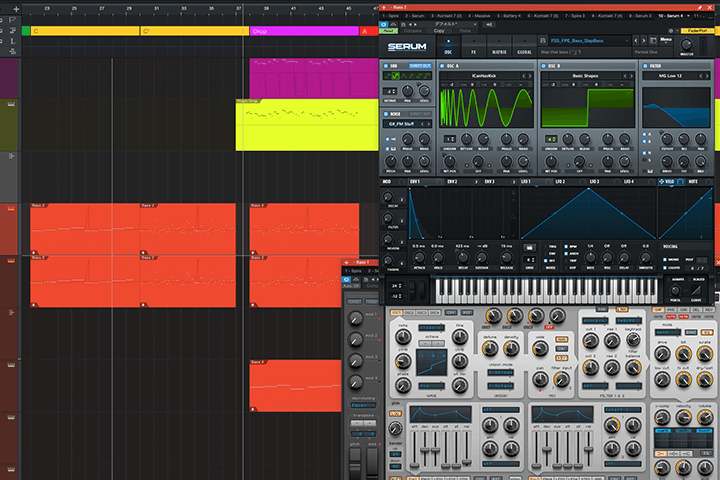Open the noise sample name menu
Viewport: 720px width, 480px height.
click(x=401, y=124)
